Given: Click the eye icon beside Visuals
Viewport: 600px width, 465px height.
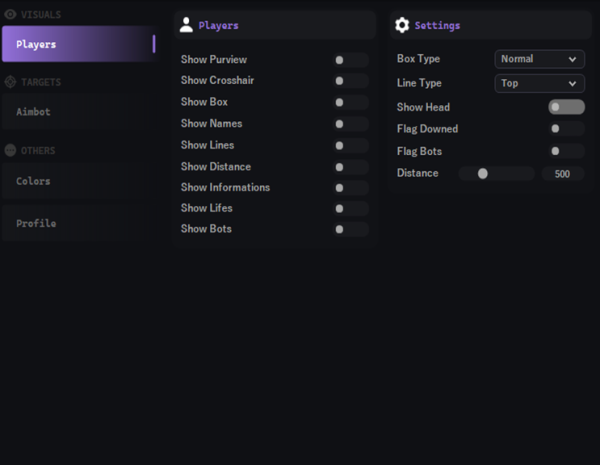Looking at the screenshot, I should (x=10, y=15).
